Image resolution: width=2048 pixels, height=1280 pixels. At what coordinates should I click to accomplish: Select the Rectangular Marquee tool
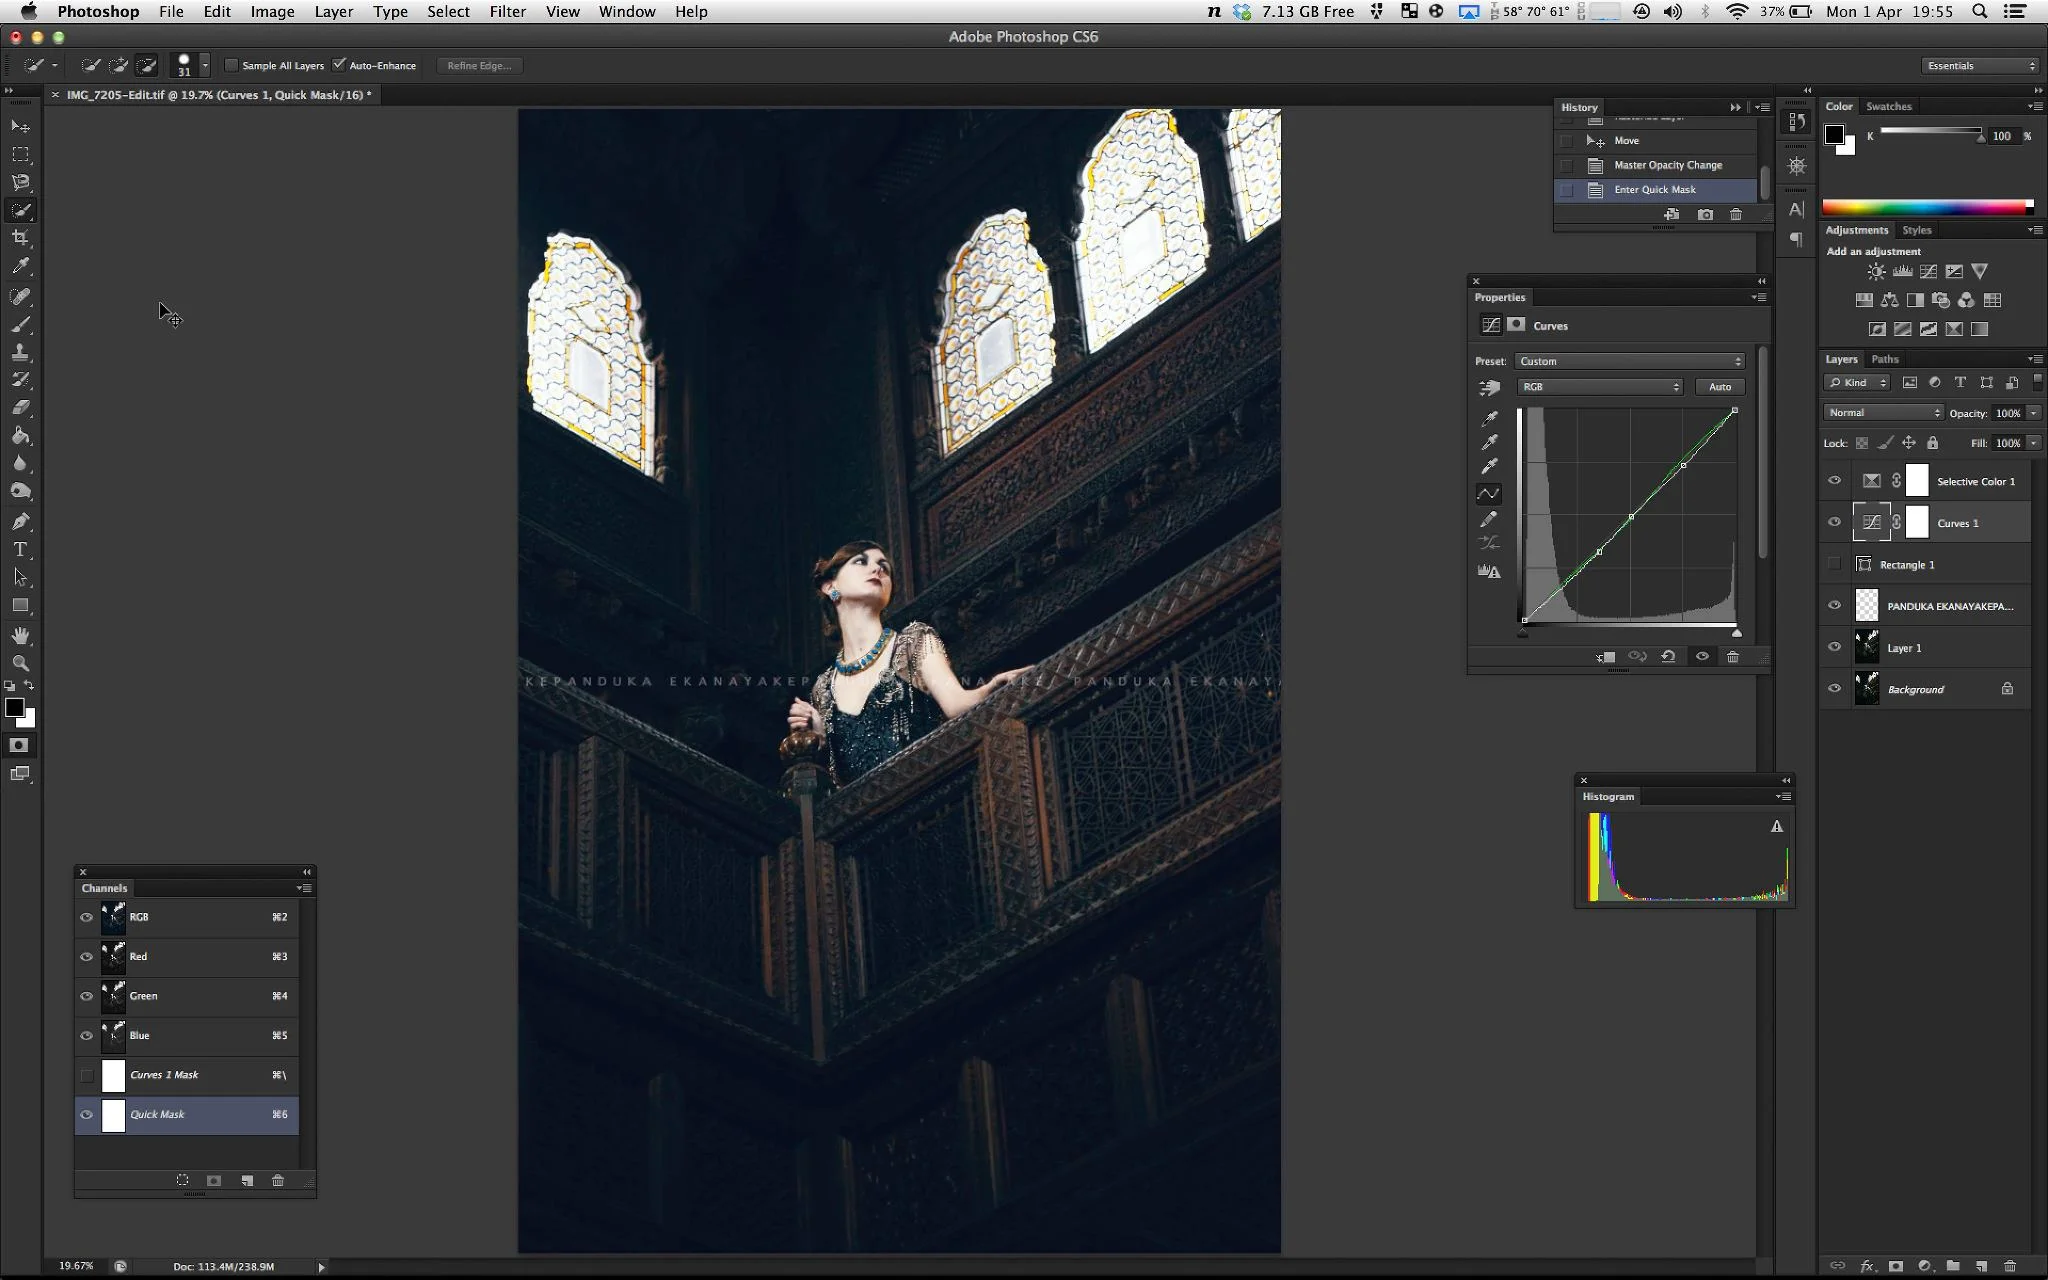pos(20,154)
